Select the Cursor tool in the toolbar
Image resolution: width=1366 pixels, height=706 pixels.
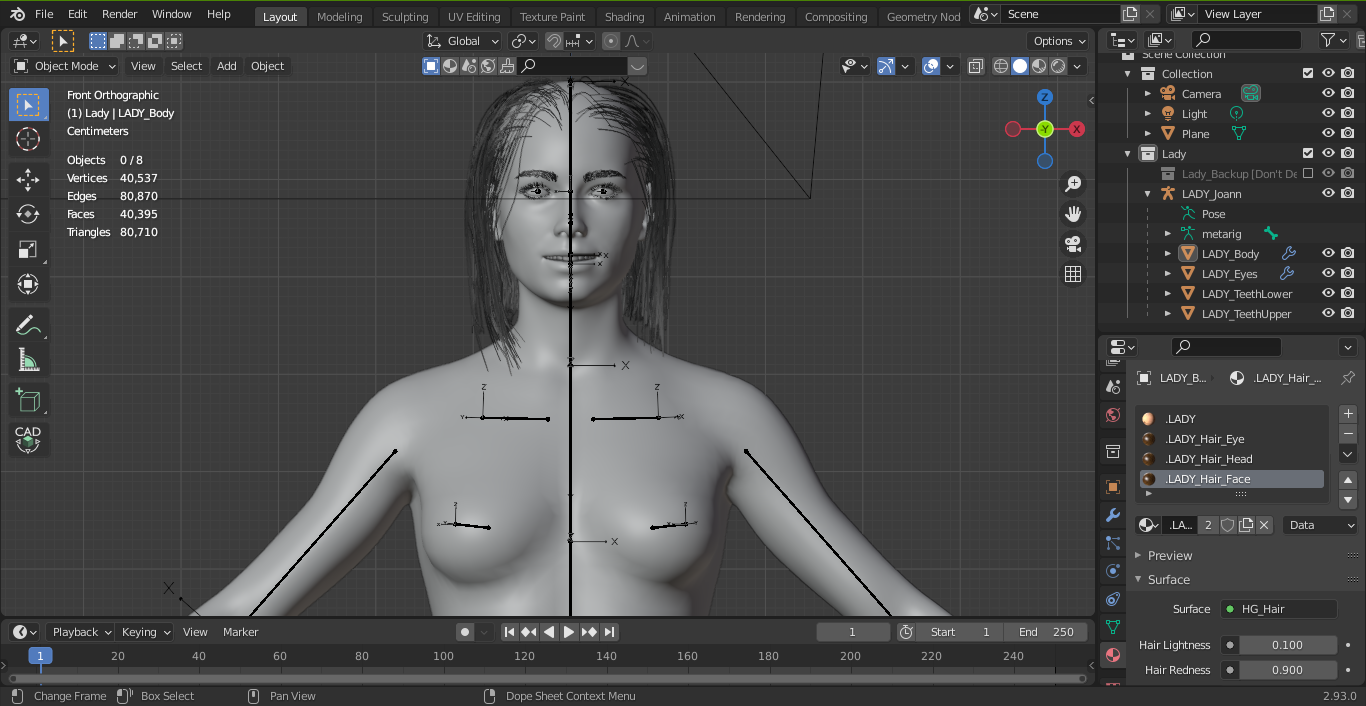click(x=28, y=140)
